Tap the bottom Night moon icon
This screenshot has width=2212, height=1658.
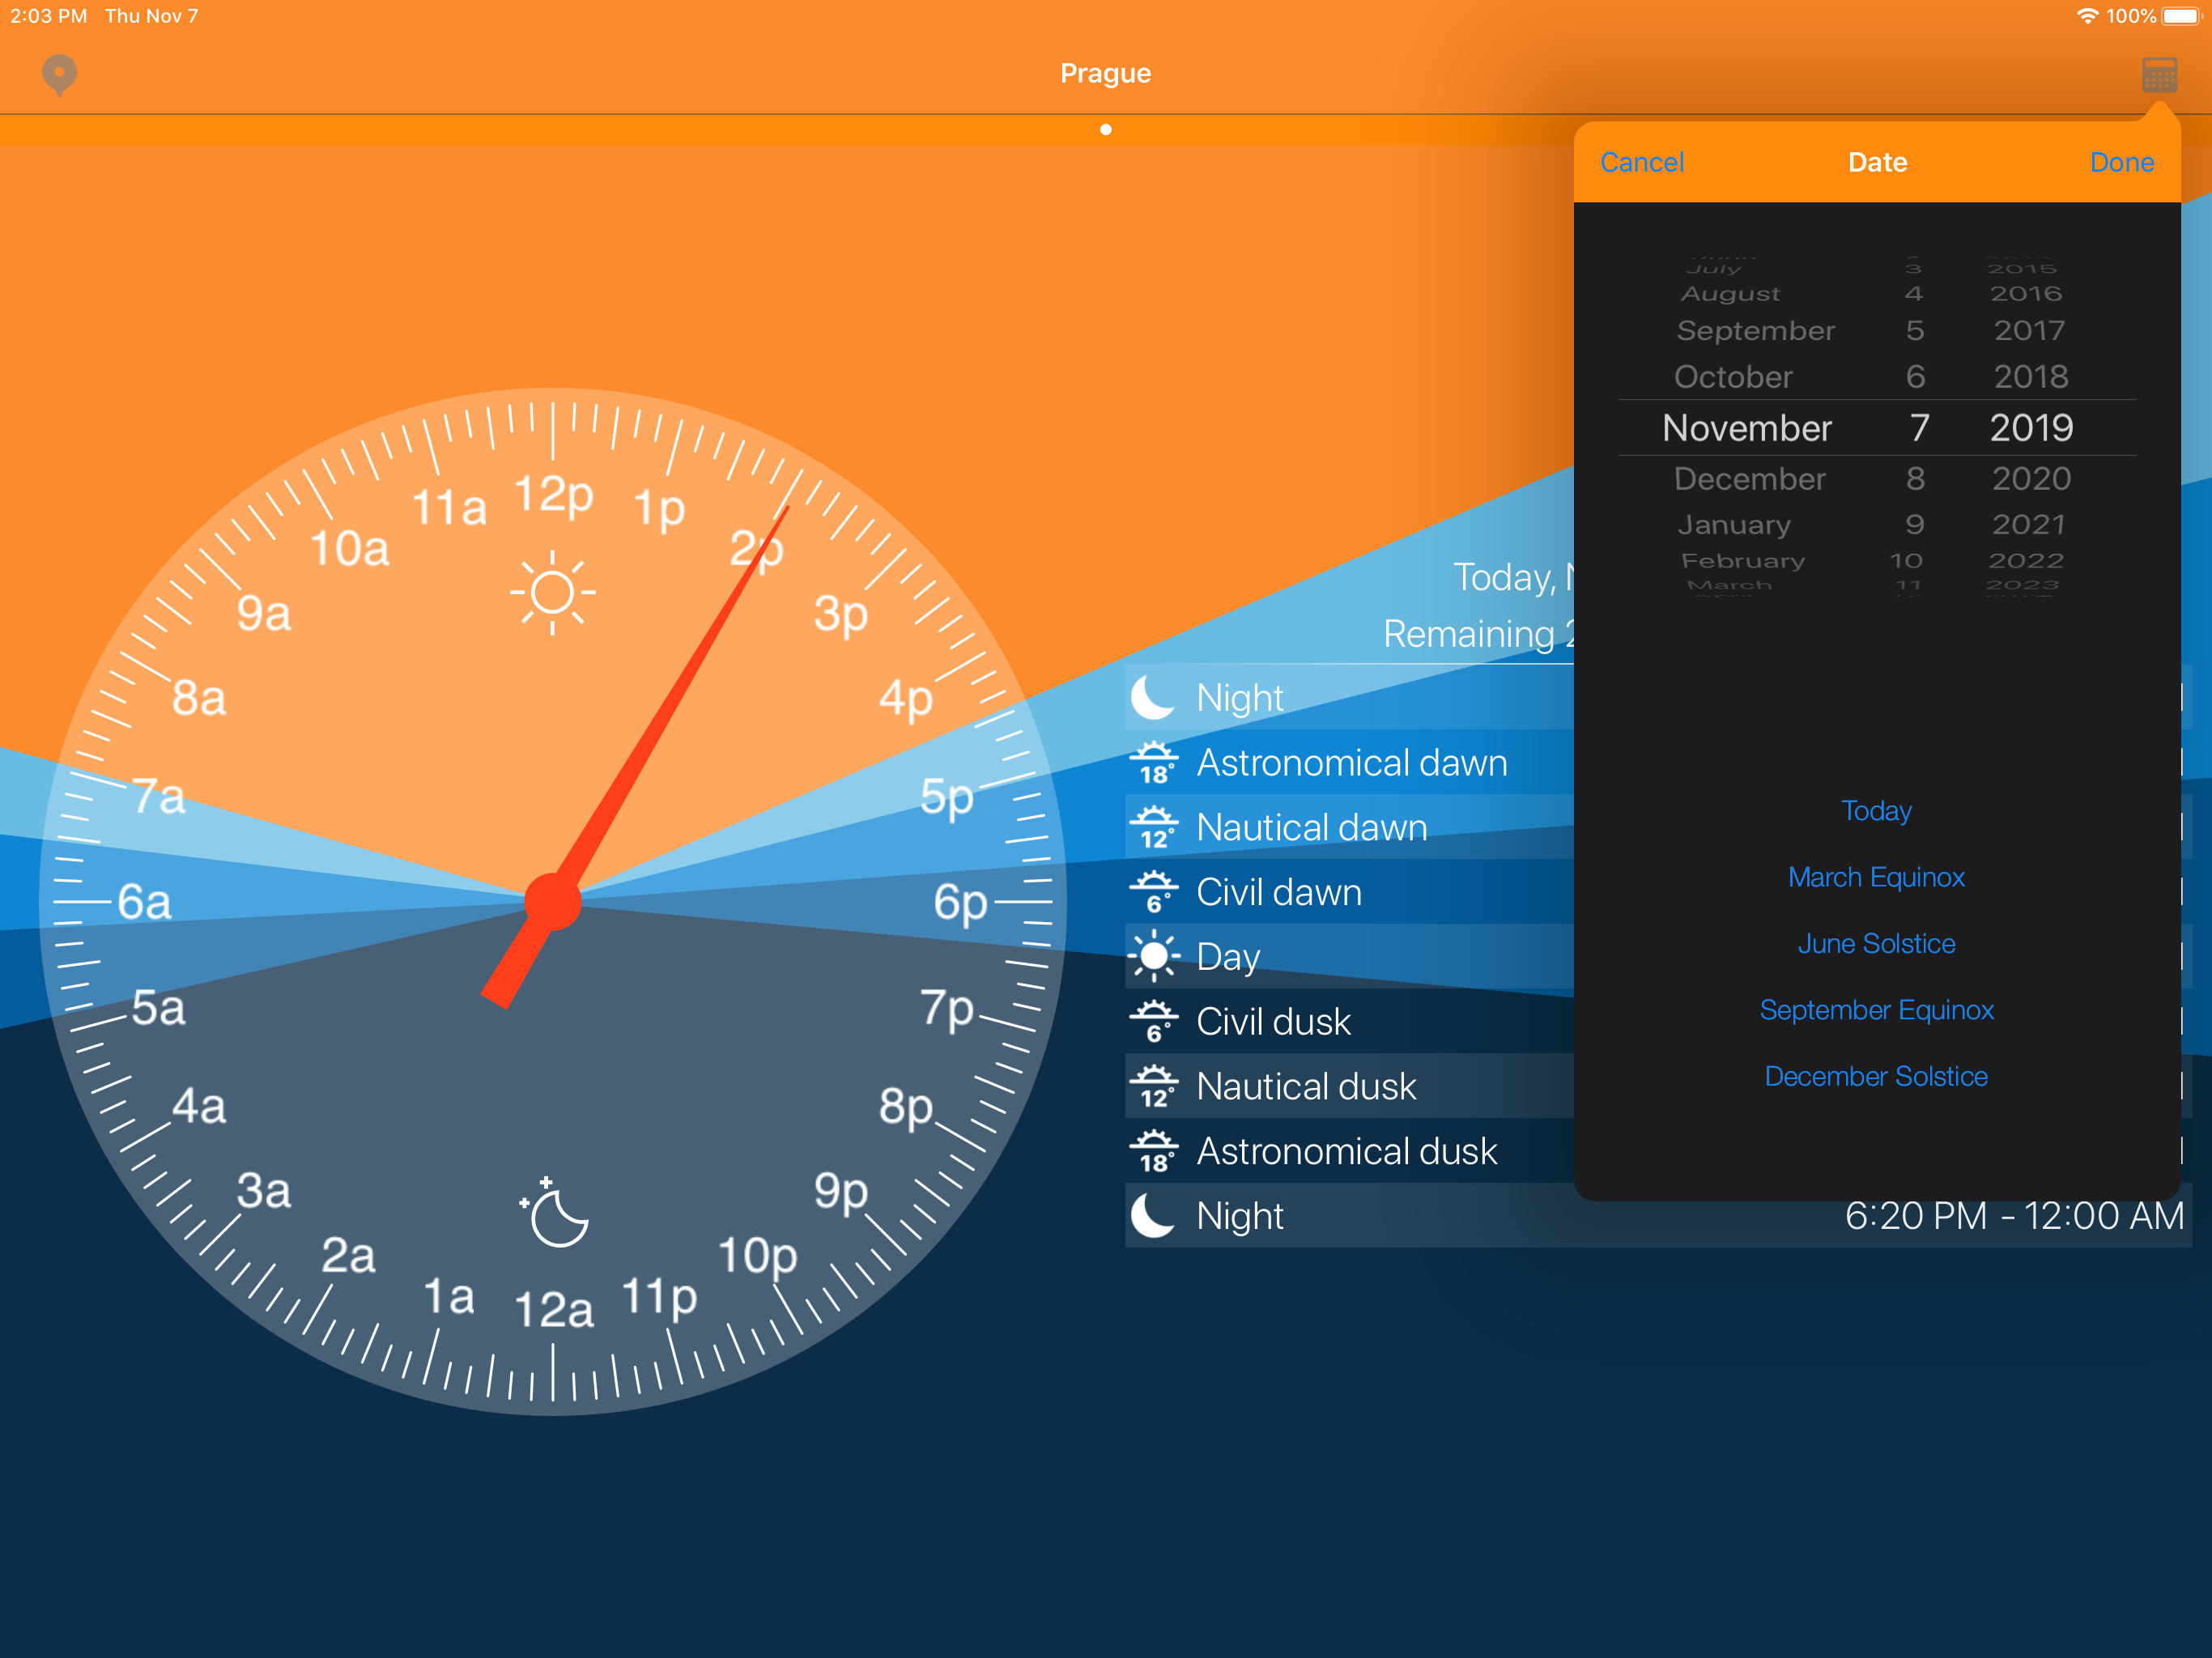(1152, 1216)
